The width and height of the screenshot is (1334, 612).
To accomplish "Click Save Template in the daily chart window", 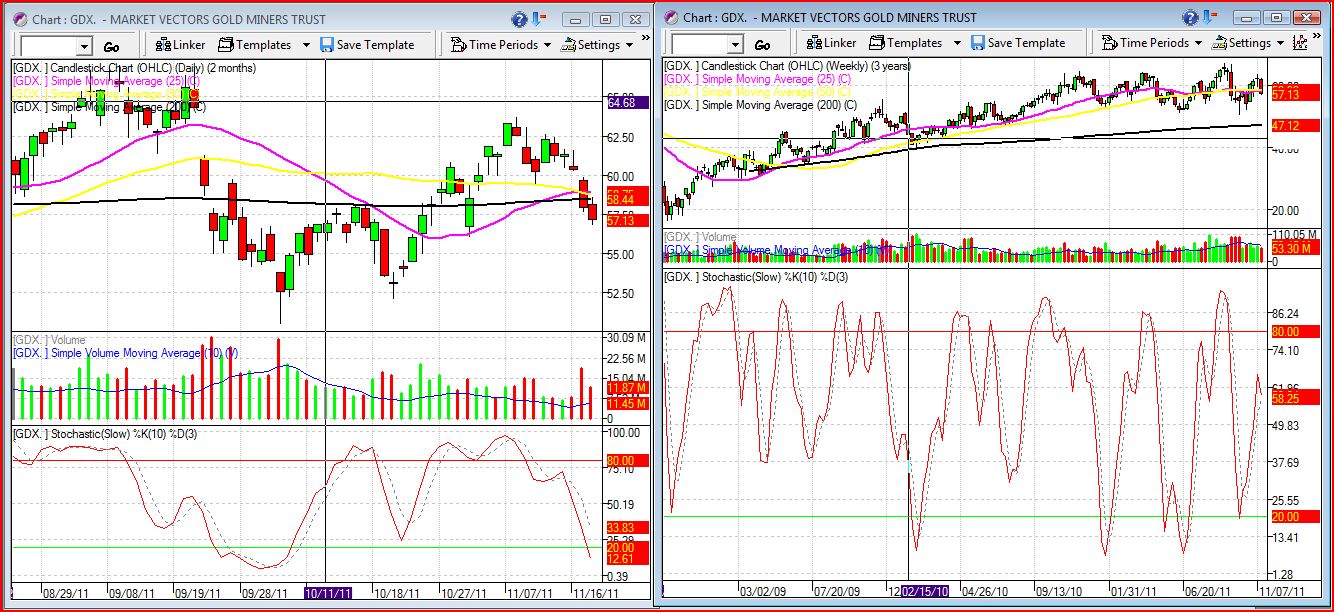I will tap(366, 45).
